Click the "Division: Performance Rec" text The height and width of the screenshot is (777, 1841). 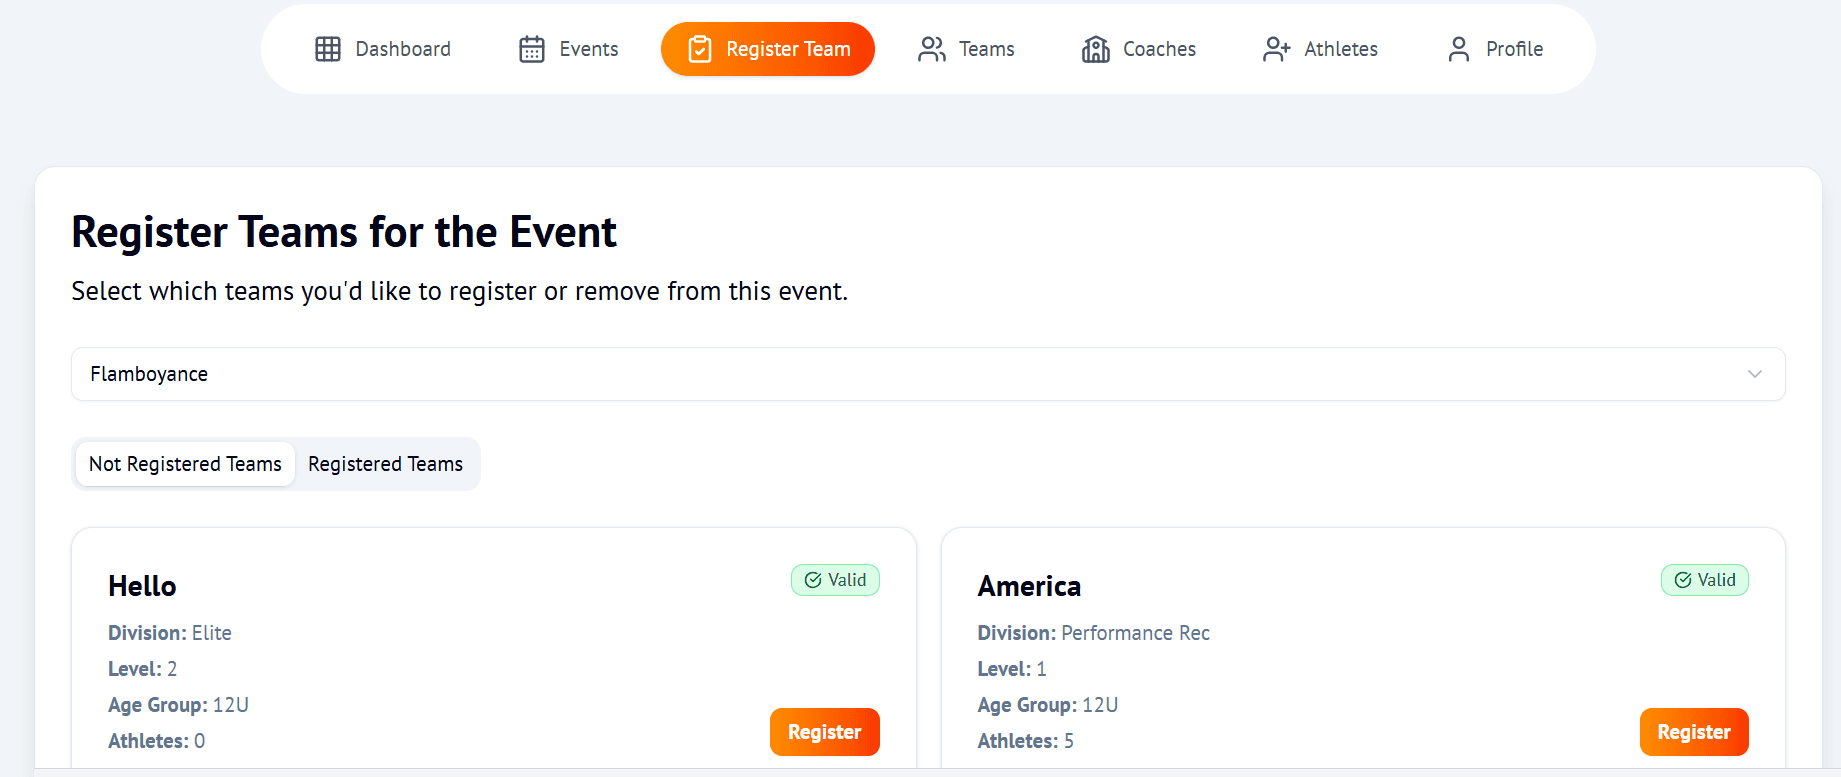(1094, 633)
